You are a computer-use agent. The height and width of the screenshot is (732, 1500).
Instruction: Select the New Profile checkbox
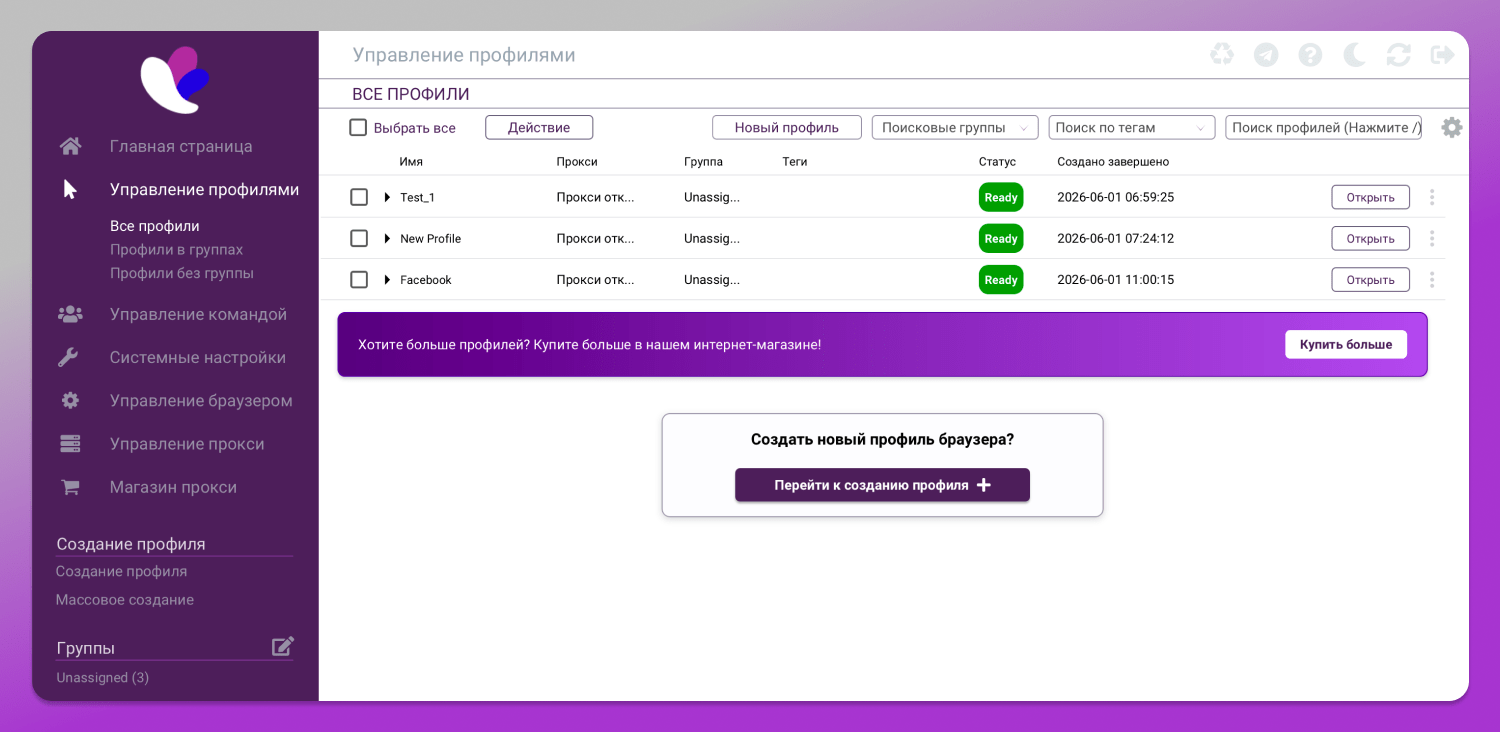359,238
